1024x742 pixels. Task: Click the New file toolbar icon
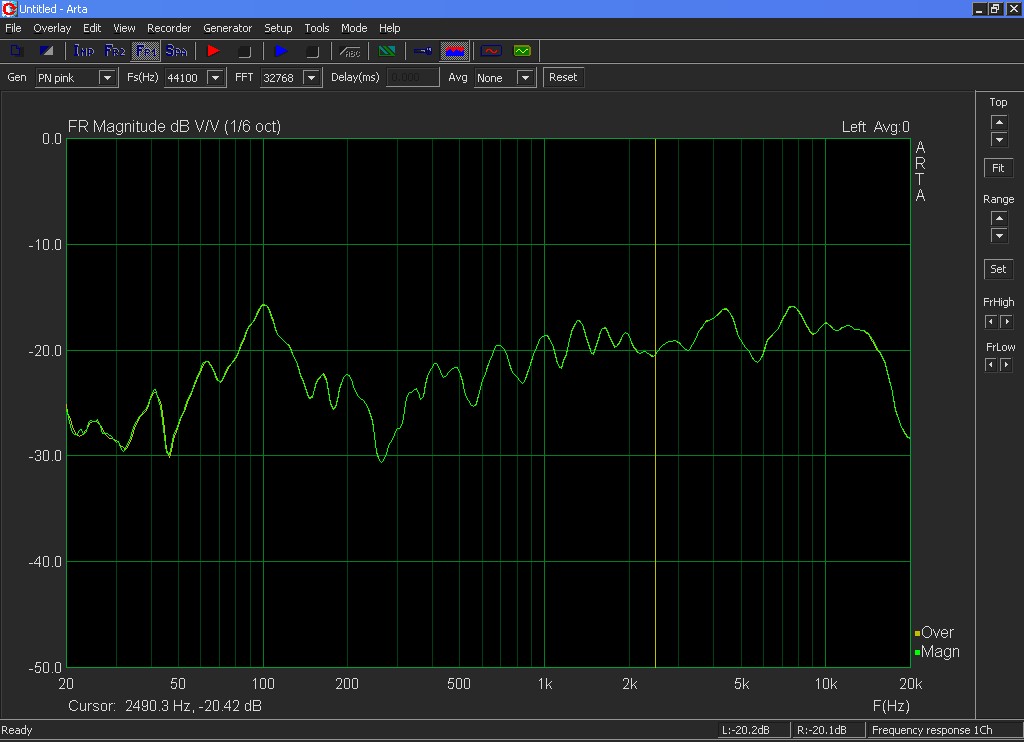pos(16,50)
